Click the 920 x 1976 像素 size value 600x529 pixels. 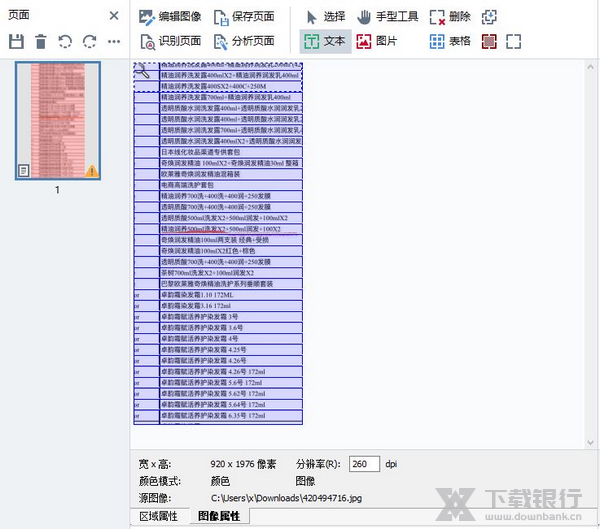click(x=243, y=464)
